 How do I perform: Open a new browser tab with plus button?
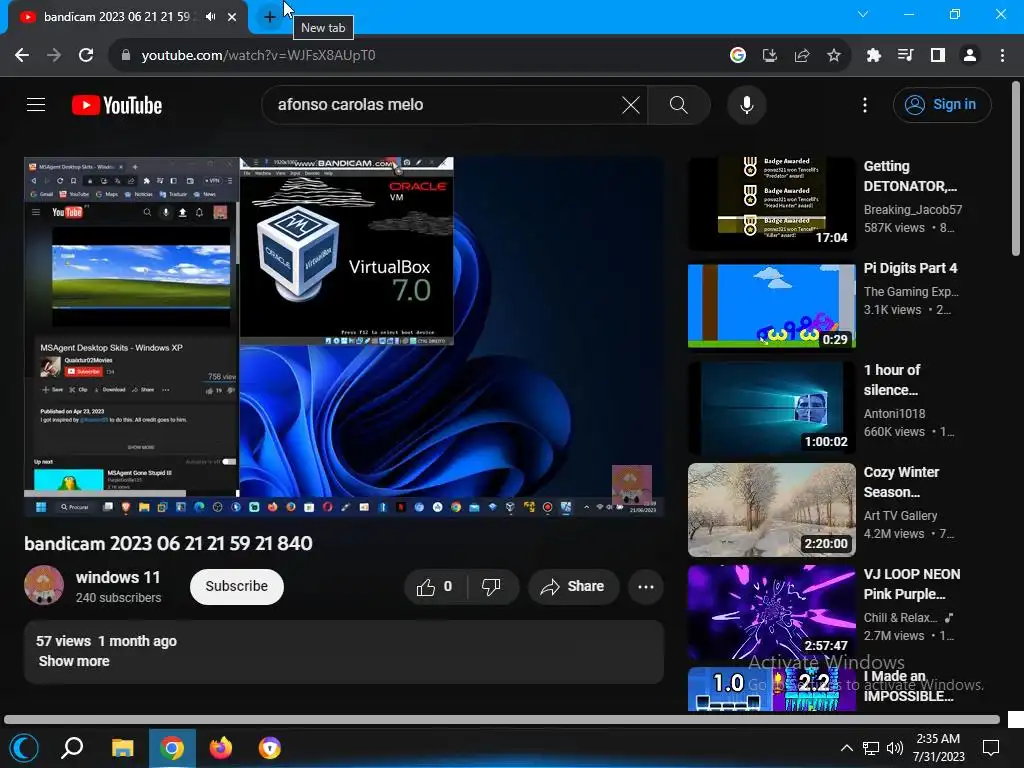(x=270, y=17)
